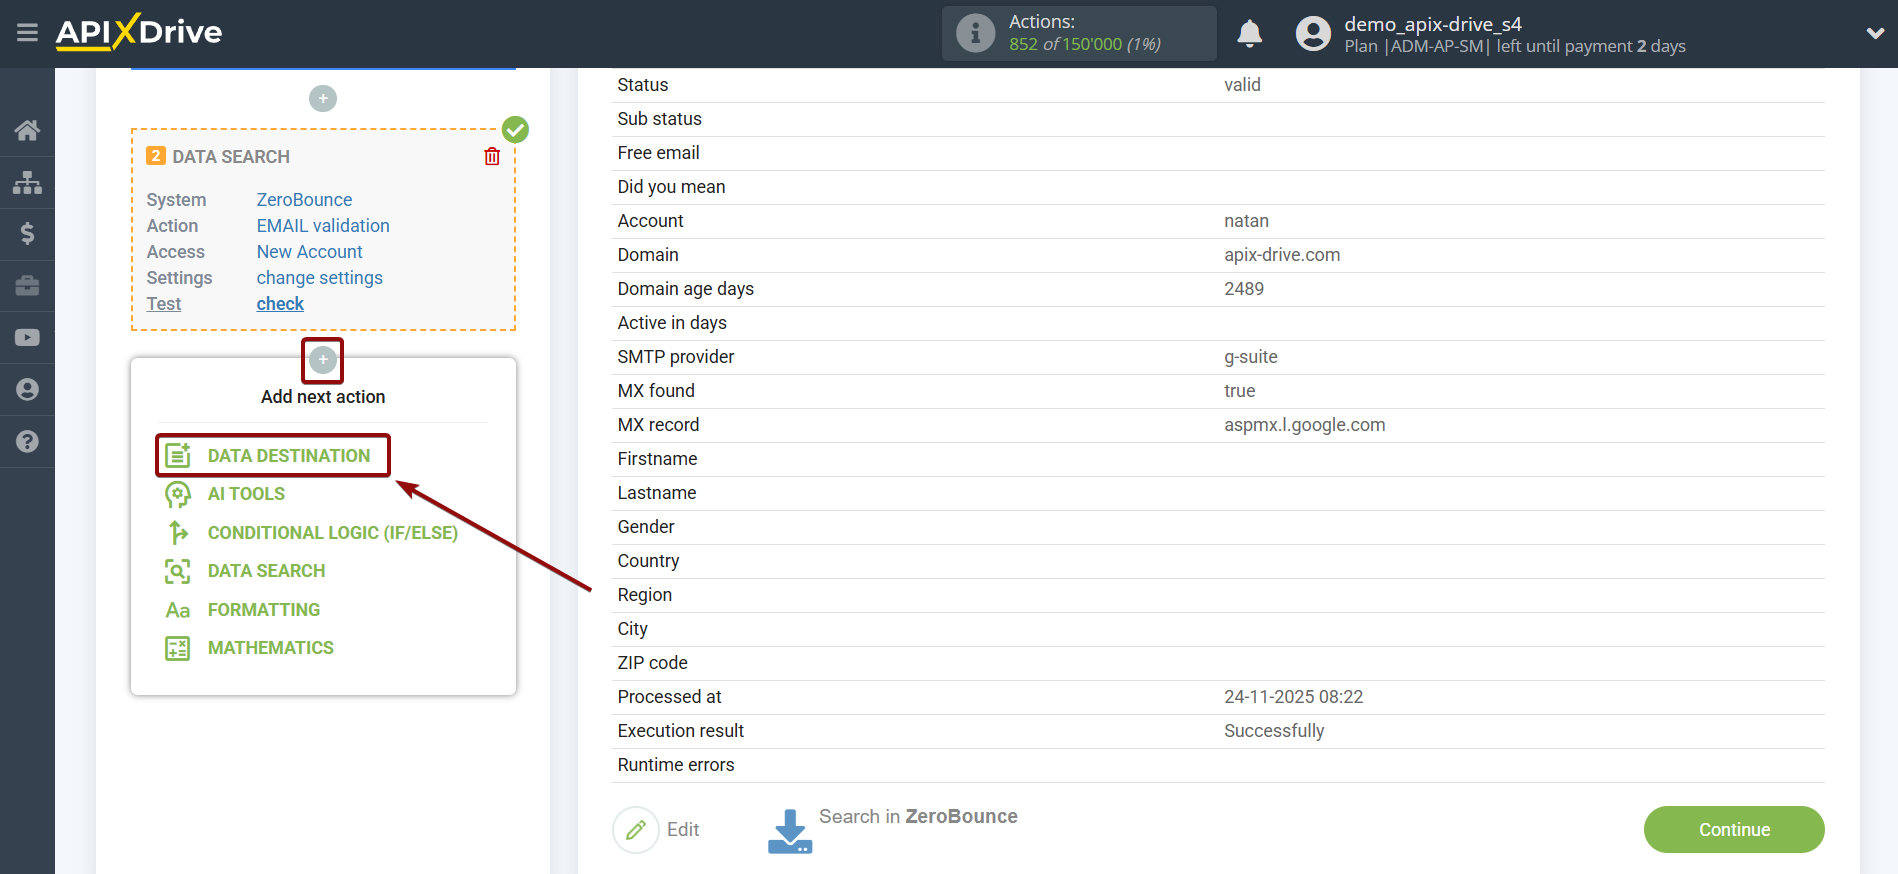Click the EMAIL validation action link

323,226
